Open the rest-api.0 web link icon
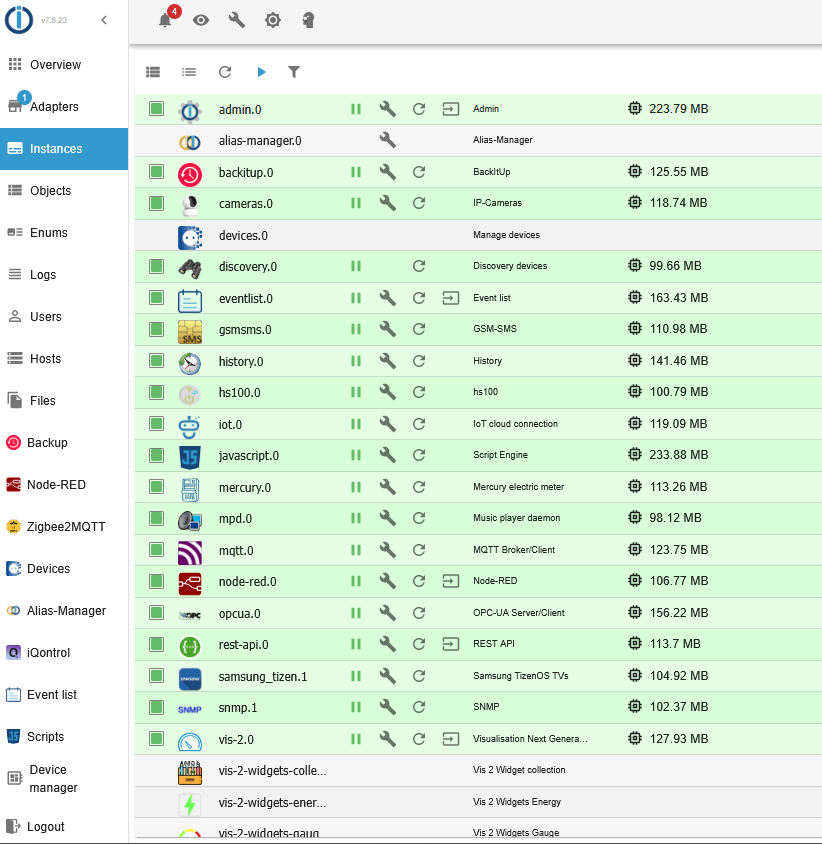The height and width of the screenshot is (844, 822). tap(451, 644)
